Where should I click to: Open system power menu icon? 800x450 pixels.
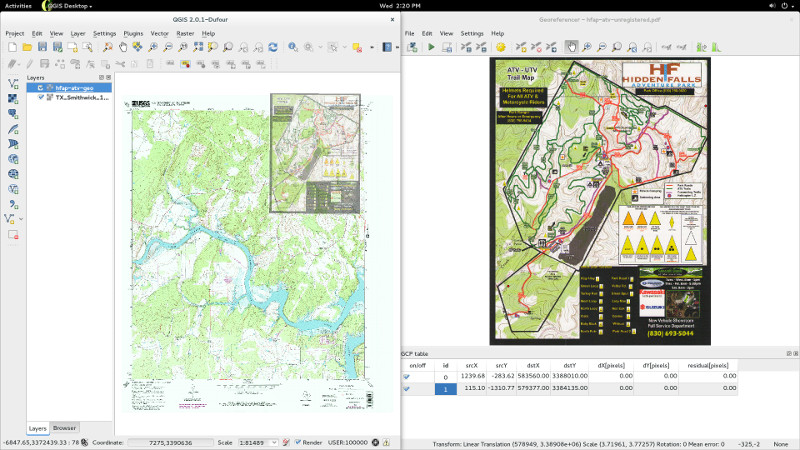coord(785,6)
